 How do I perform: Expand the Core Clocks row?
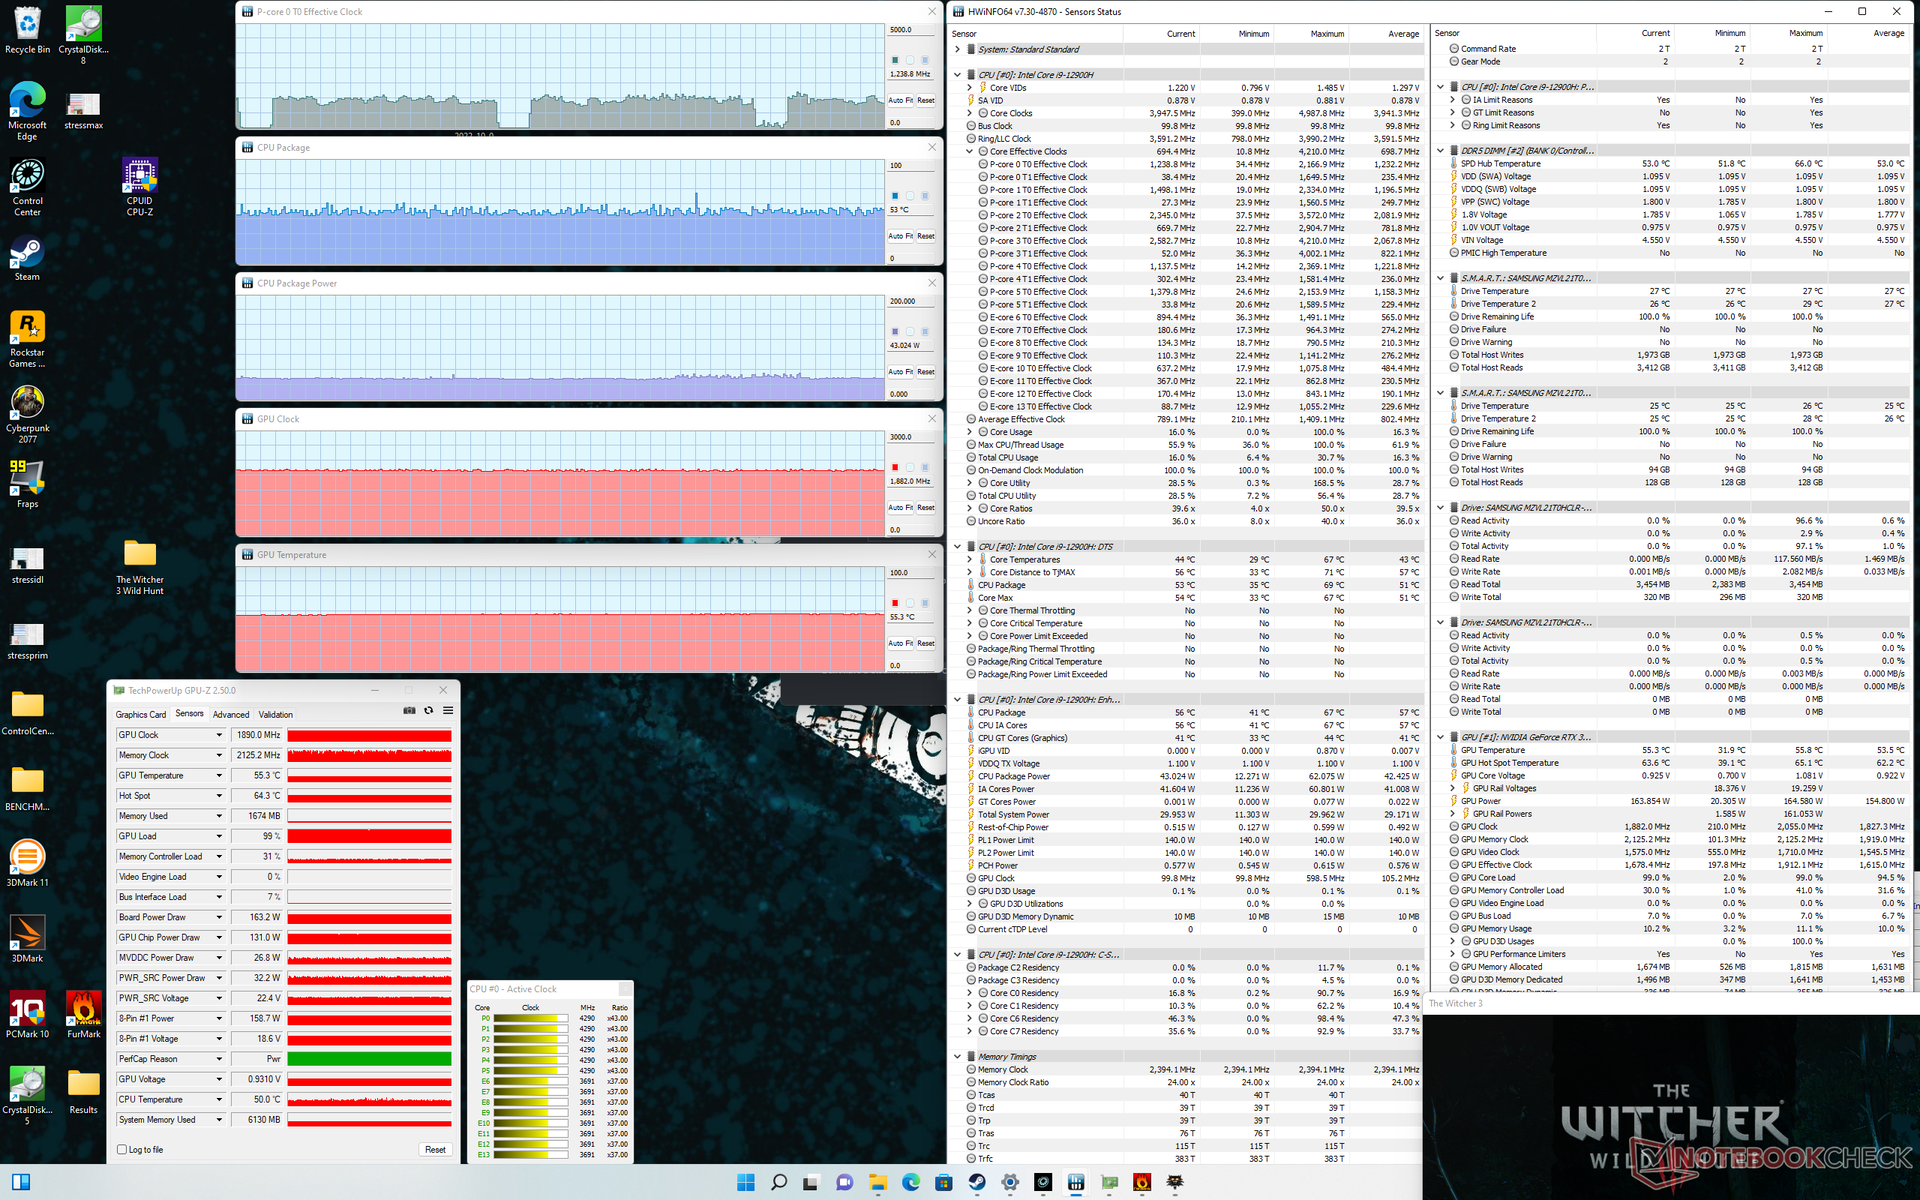(x=970, y=113)
